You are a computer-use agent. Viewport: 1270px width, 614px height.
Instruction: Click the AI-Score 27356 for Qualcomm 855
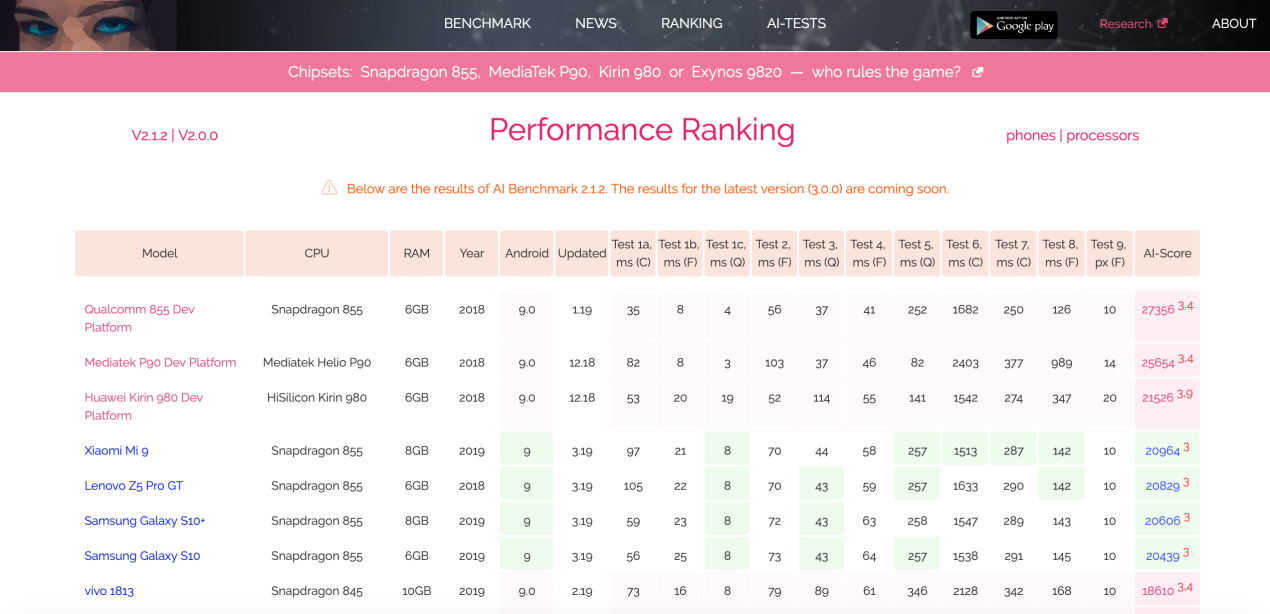coord(1158,310)
